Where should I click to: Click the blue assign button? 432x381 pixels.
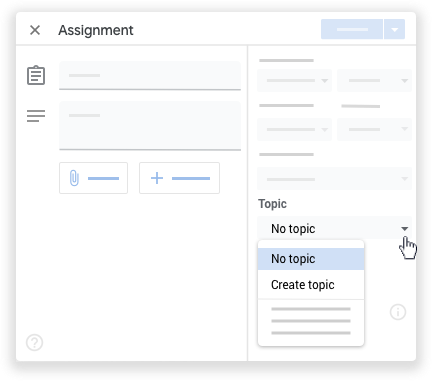[x=352, y=29]
